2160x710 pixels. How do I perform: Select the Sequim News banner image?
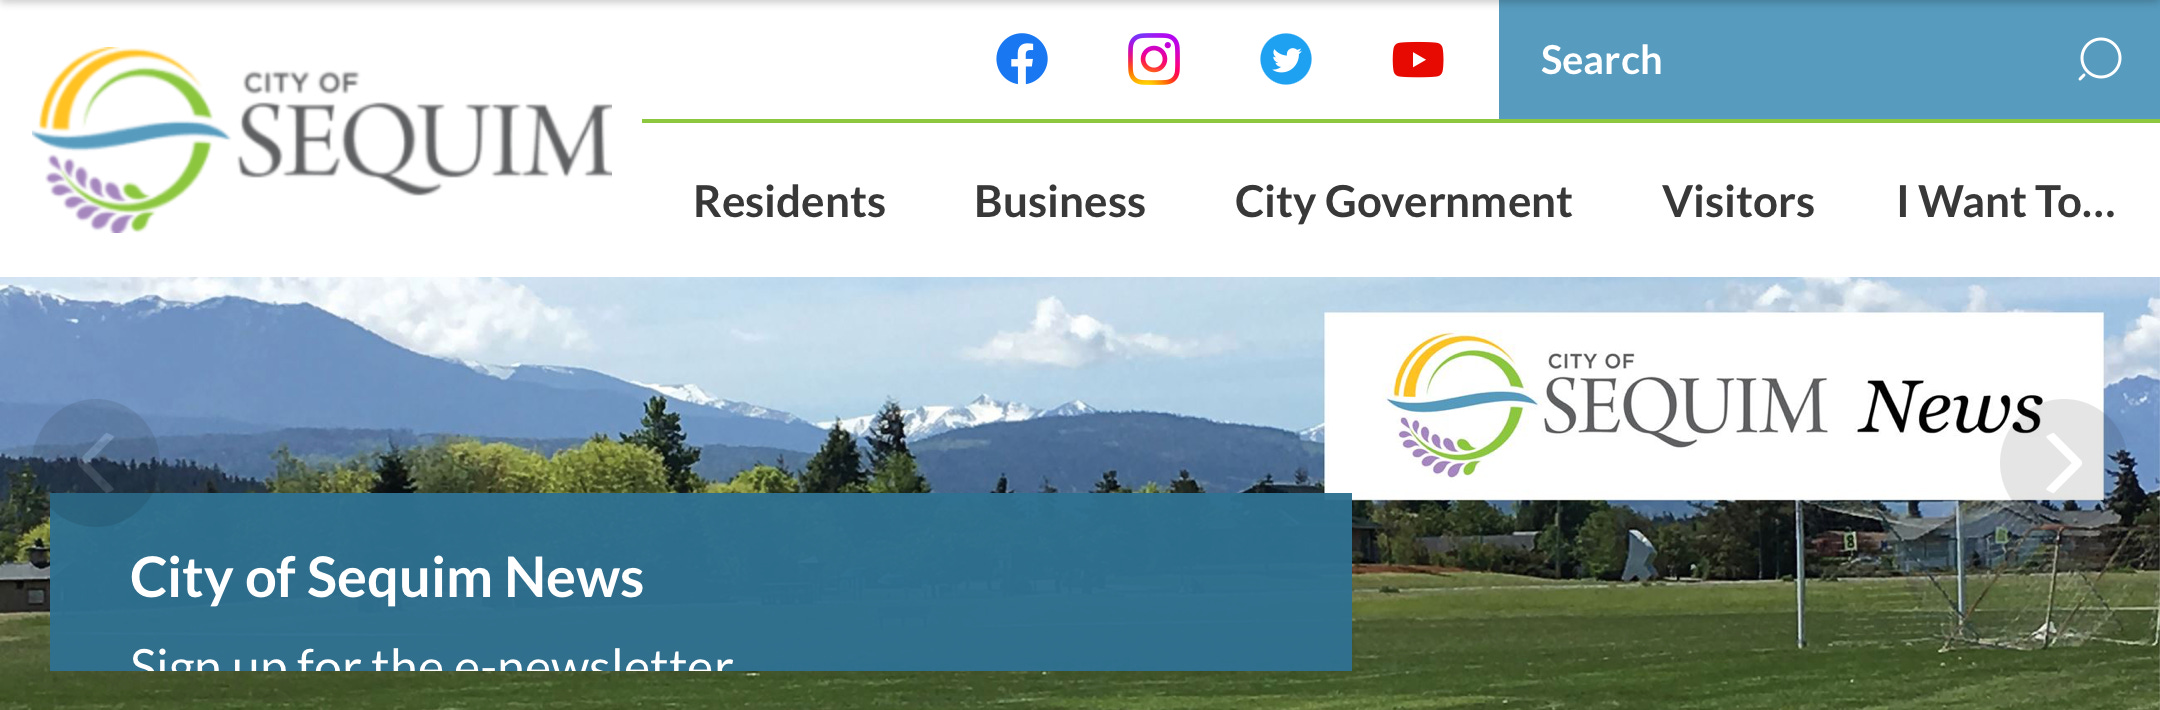1714,406
